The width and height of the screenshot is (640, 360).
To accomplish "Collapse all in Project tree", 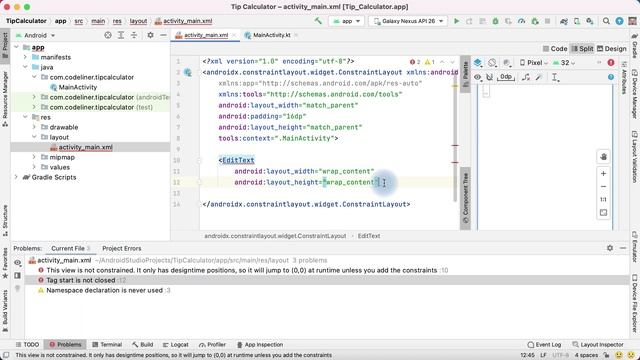I will pos(134,35).
